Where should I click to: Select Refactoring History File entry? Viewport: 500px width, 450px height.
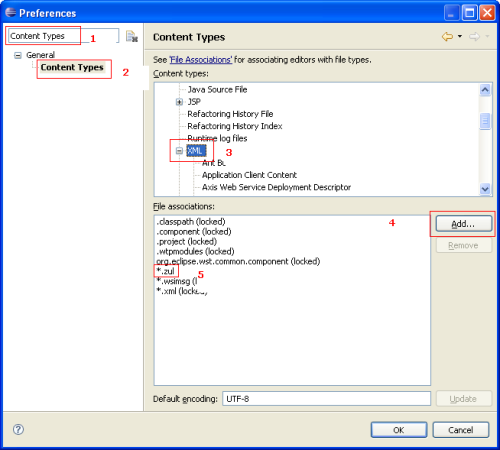[230, 114]
